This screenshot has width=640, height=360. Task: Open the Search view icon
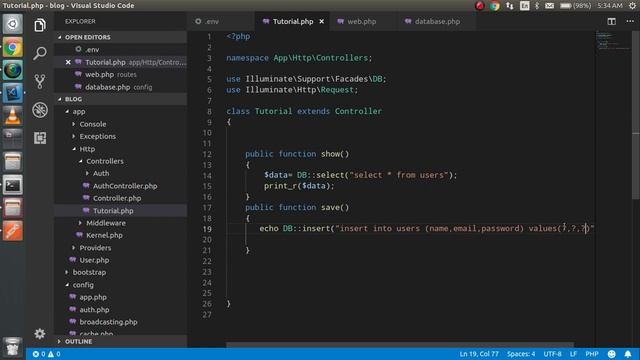click(40, 53)
